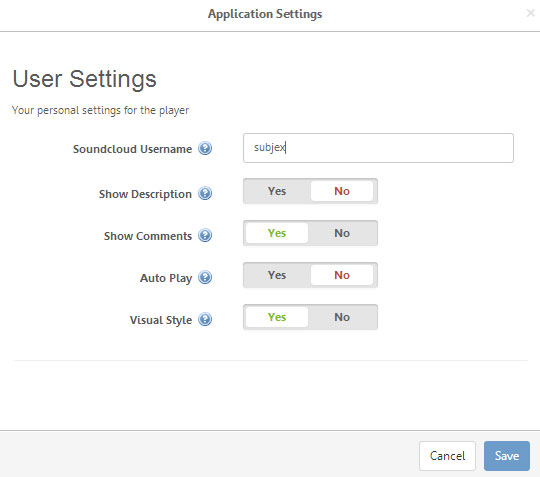Select Yes for Show Comments
The width and height of the screenshot is (540, 477).
tap(277, 233)
